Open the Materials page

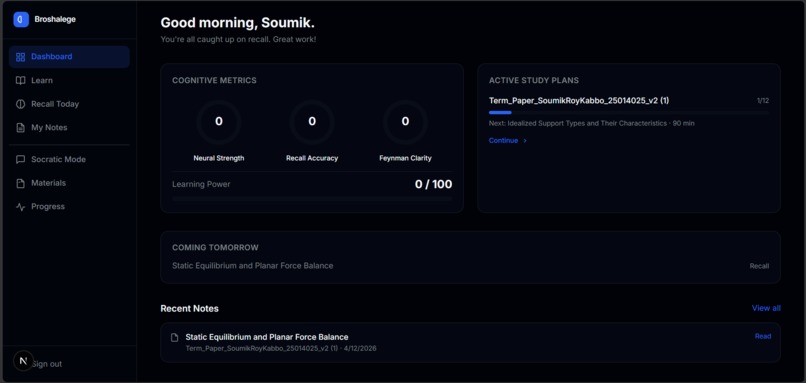(69, 183)
